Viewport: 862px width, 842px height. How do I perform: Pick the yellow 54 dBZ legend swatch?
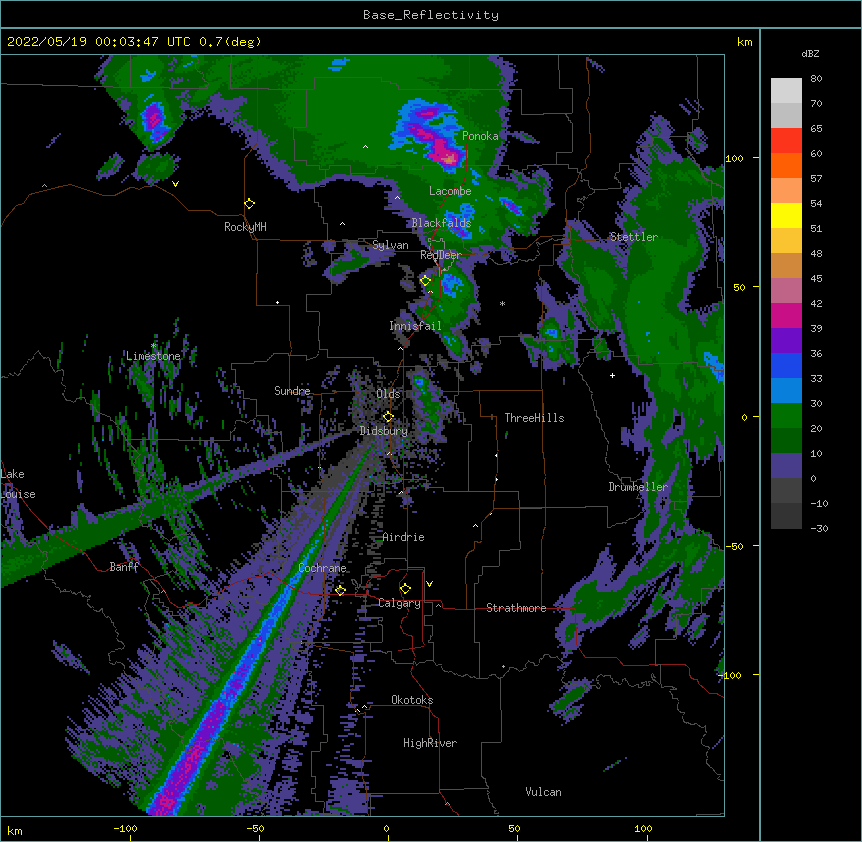pos(786,215)
